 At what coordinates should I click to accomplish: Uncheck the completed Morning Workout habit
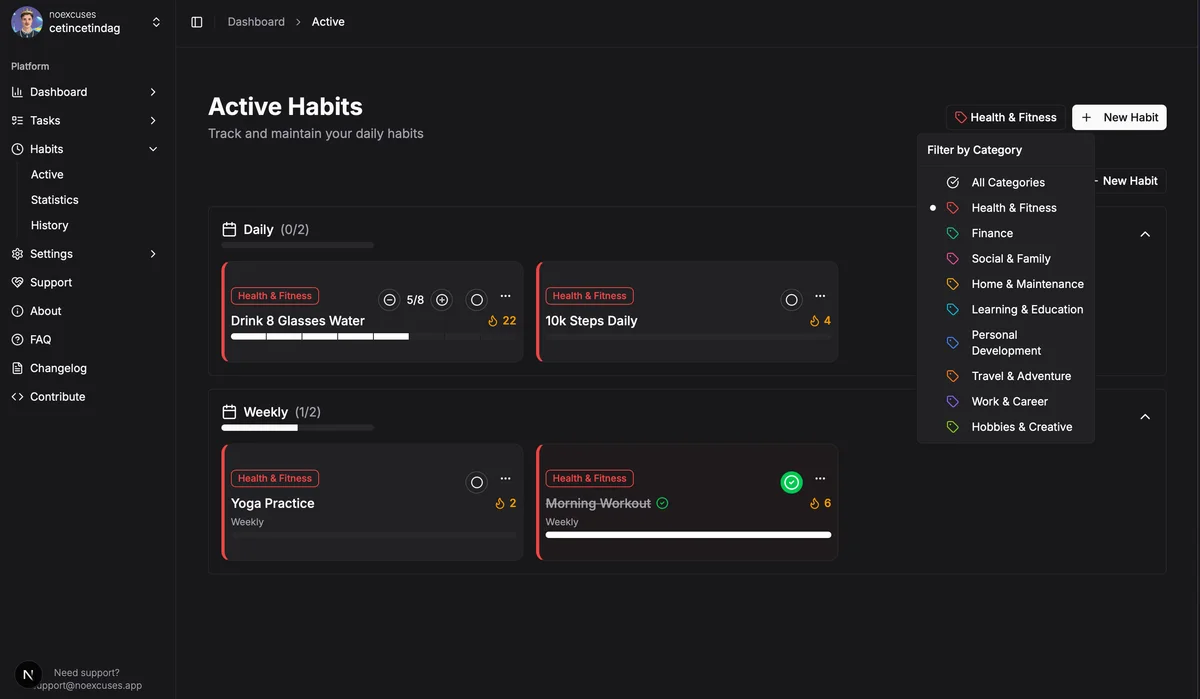pos(791,482)
